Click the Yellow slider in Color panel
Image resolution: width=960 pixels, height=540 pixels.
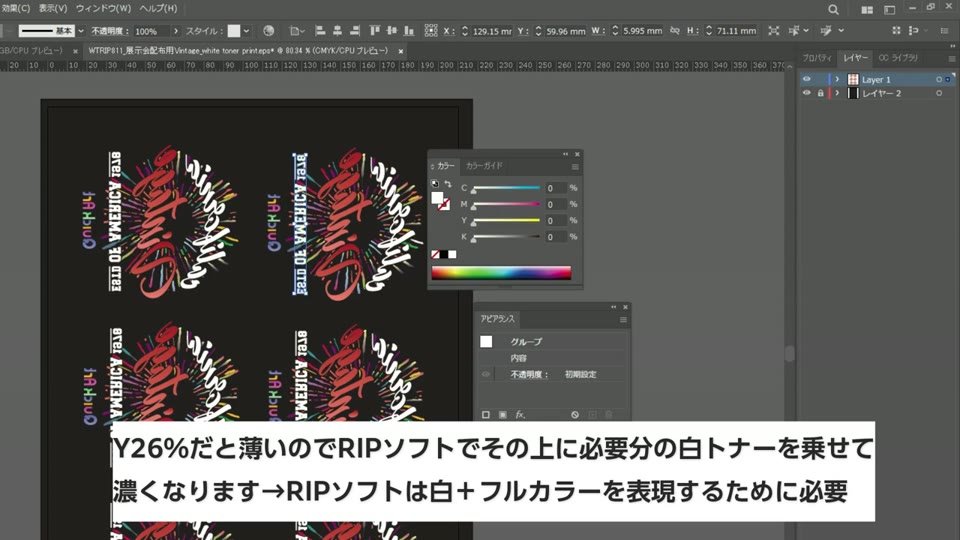506,220
